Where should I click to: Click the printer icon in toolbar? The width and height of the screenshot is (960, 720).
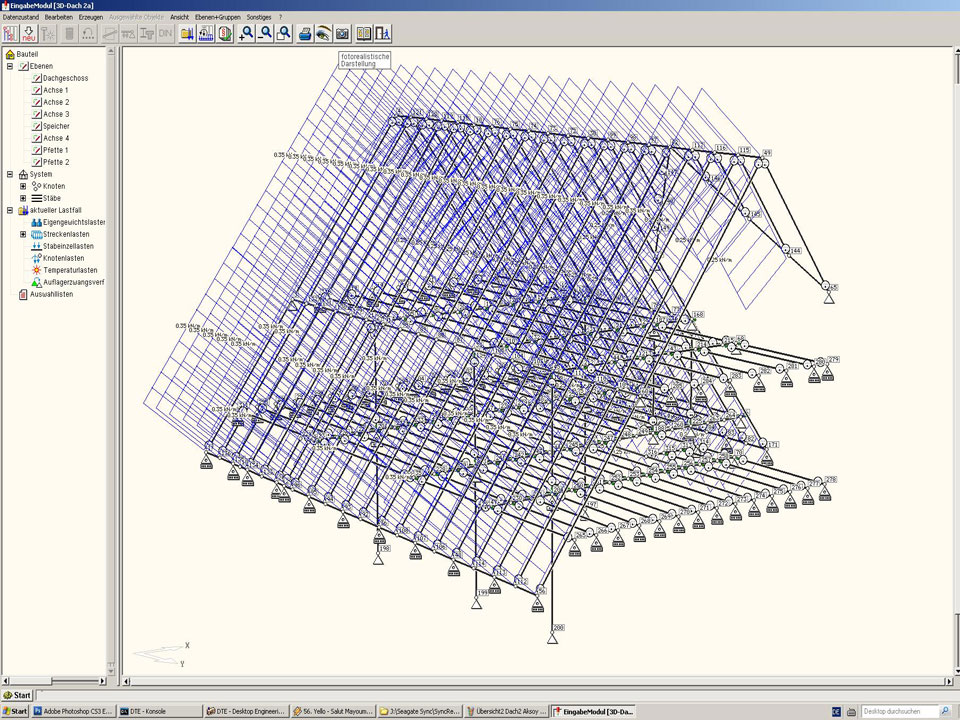305,33
